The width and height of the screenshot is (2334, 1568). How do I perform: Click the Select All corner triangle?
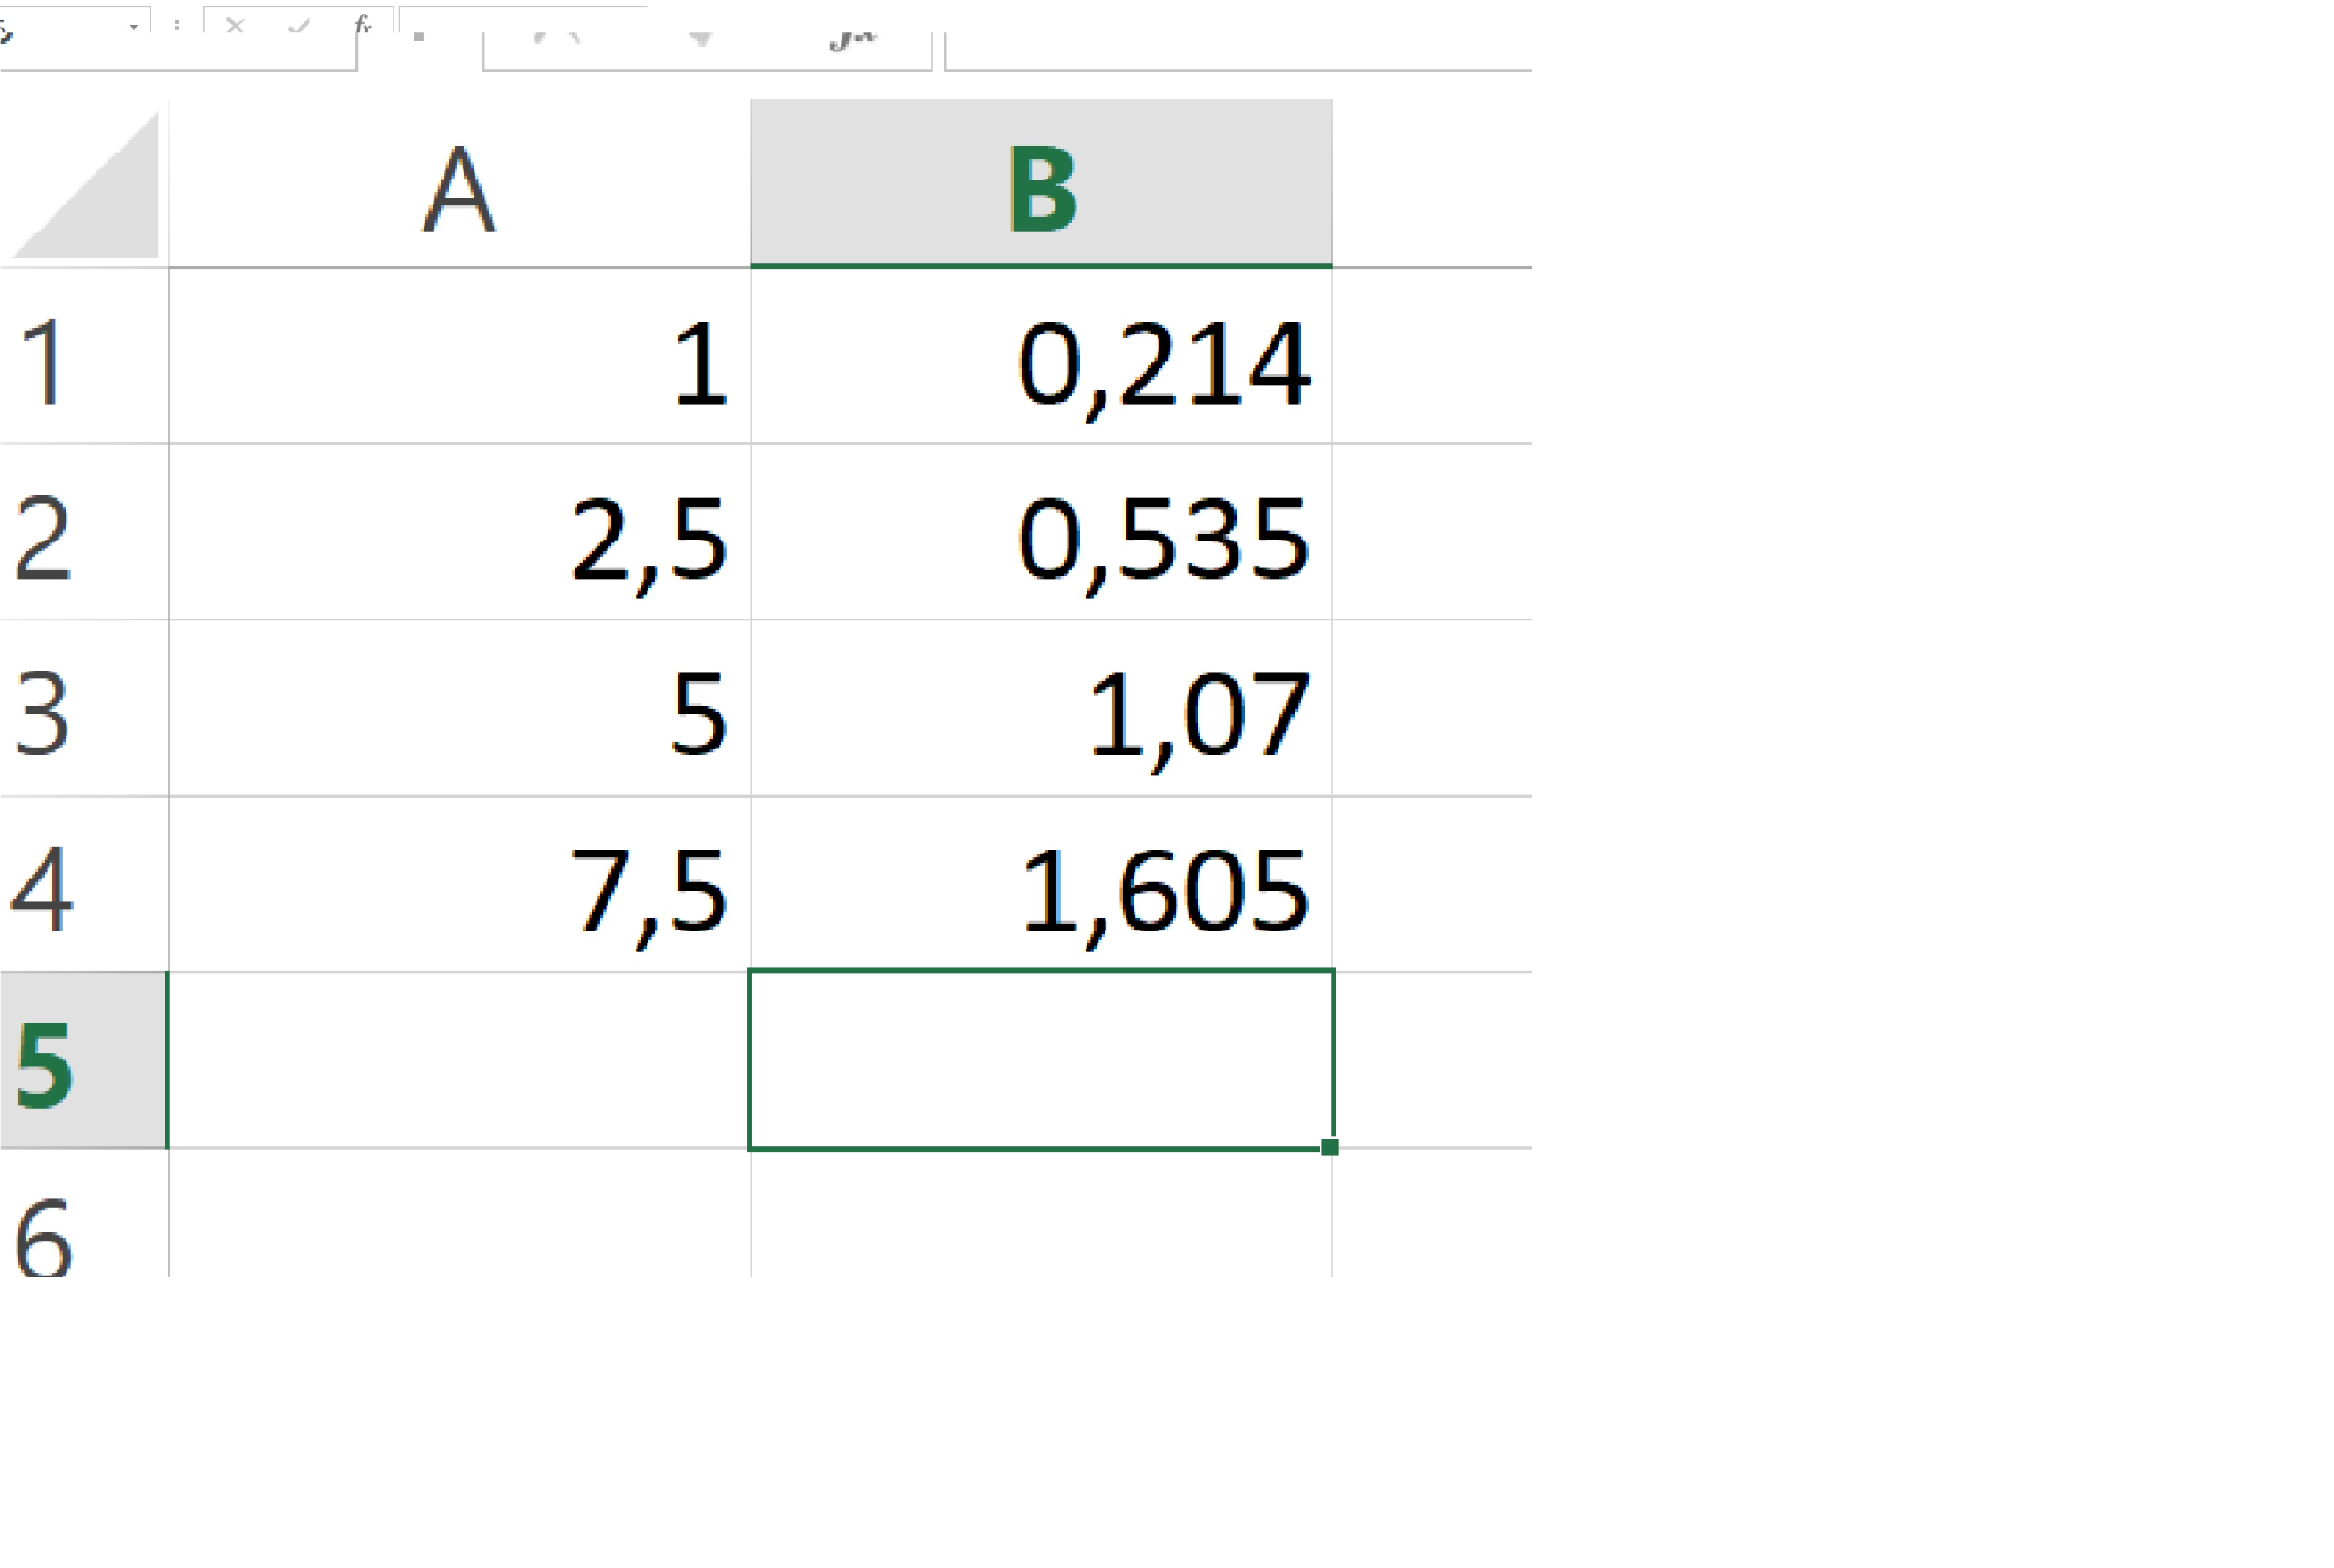click(x=86, y=186)
